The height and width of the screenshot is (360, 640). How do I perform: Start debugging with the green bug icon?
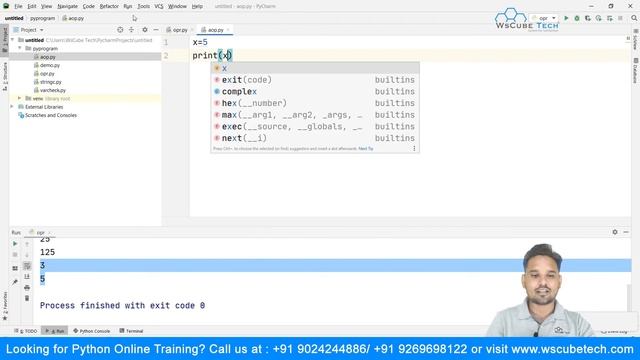coord(577,18)
